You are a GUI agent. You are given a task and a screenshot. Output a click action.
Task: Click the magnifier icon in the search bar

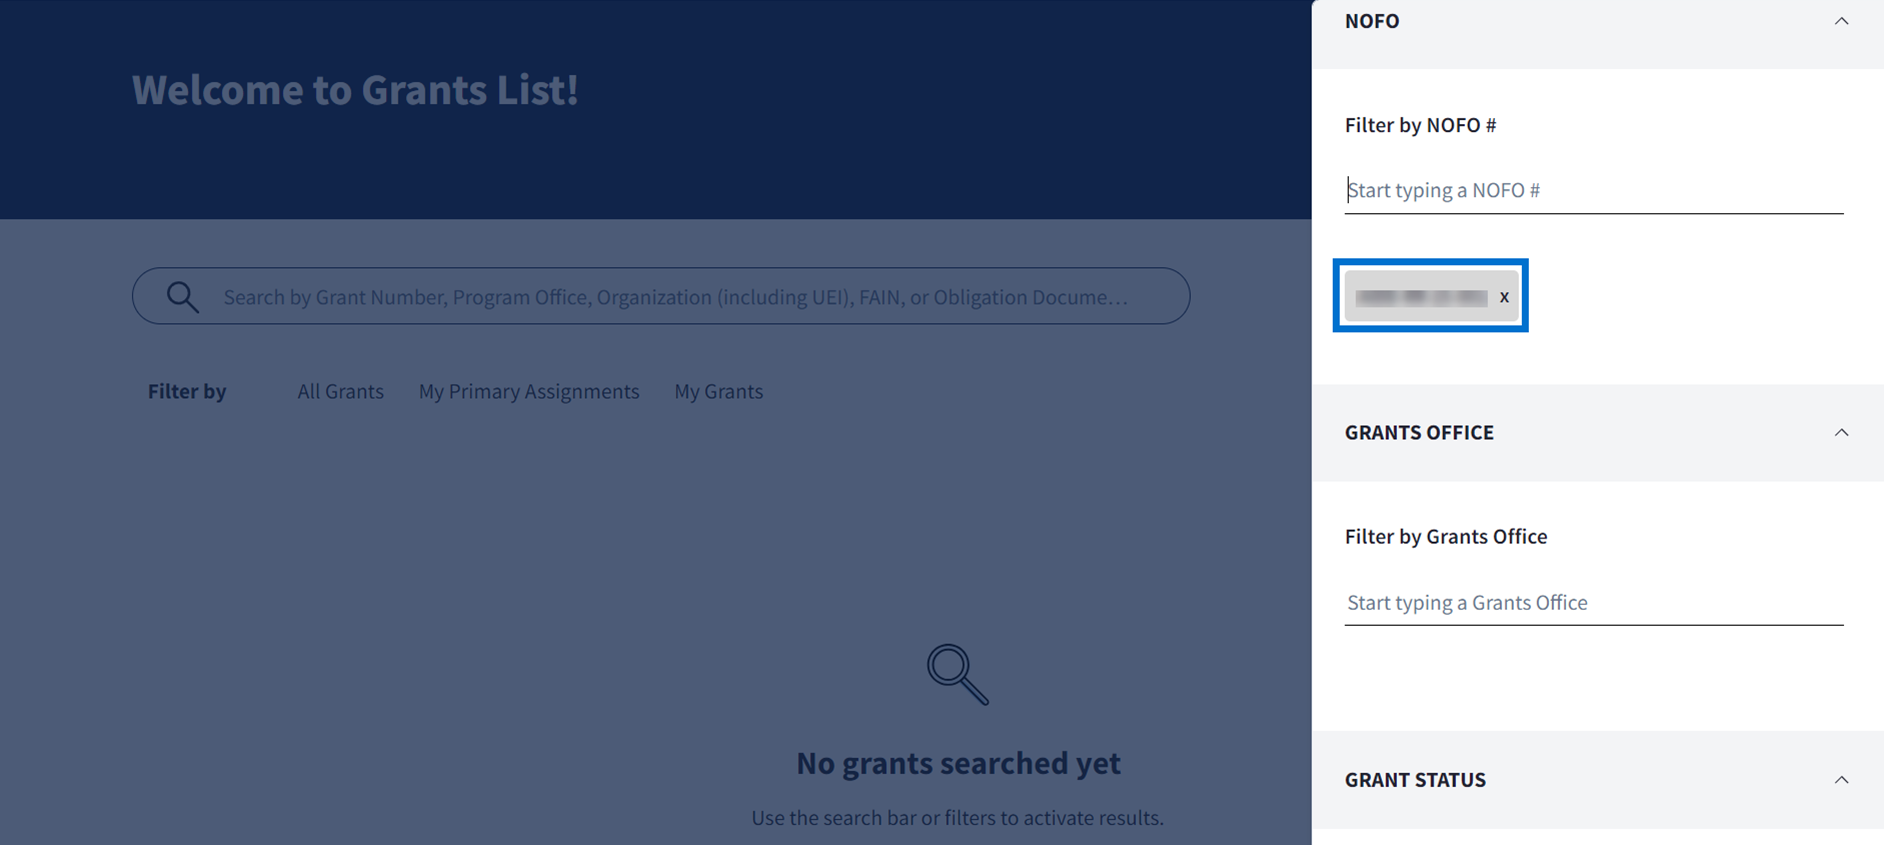click(182, 297)
